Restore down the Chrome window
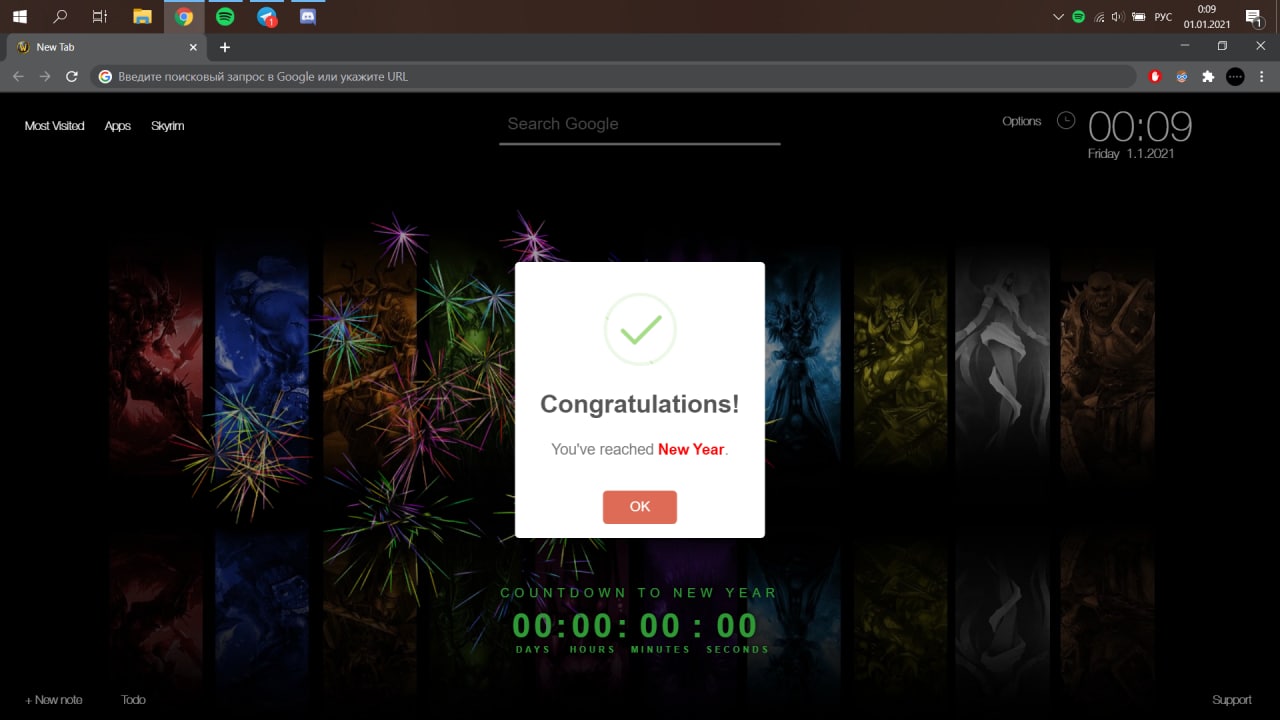 (x=1222, y=46)
